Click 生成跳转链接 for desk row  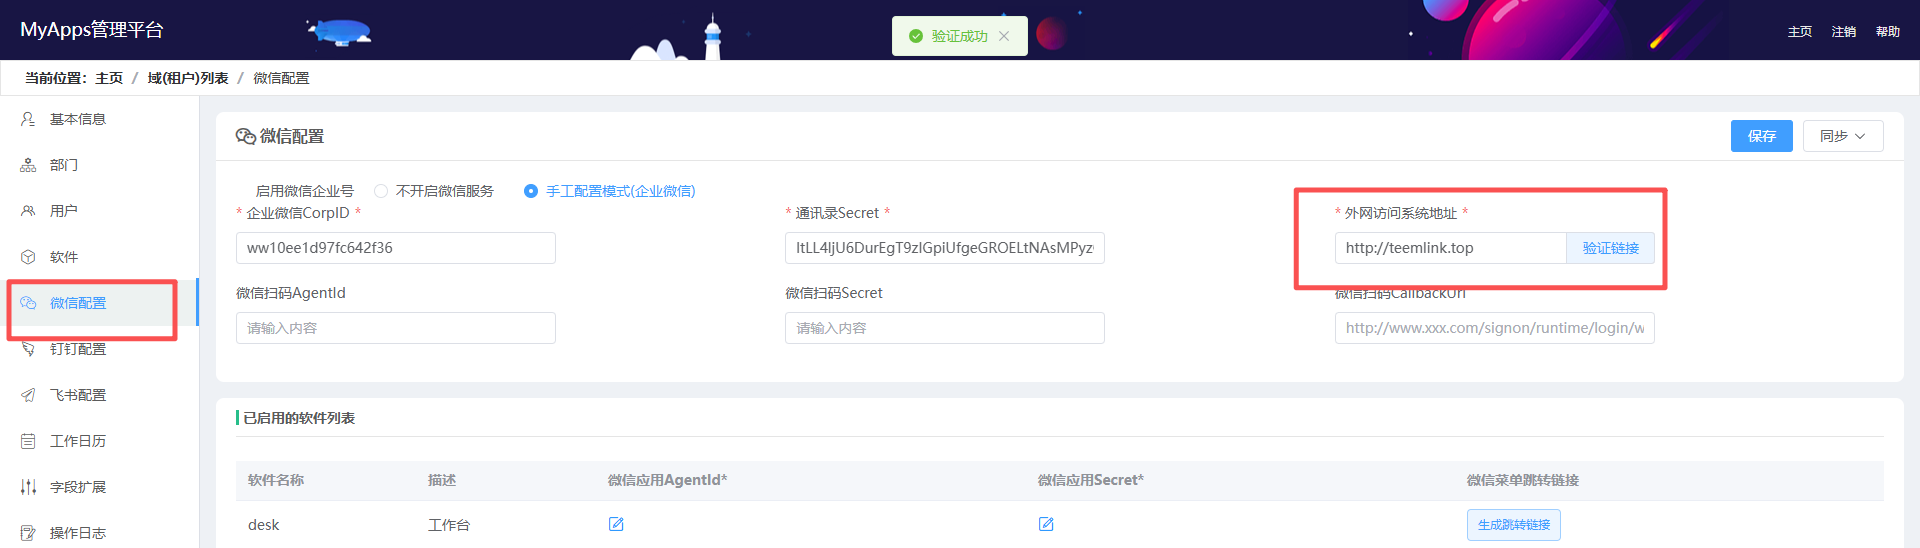[1513, 525]
